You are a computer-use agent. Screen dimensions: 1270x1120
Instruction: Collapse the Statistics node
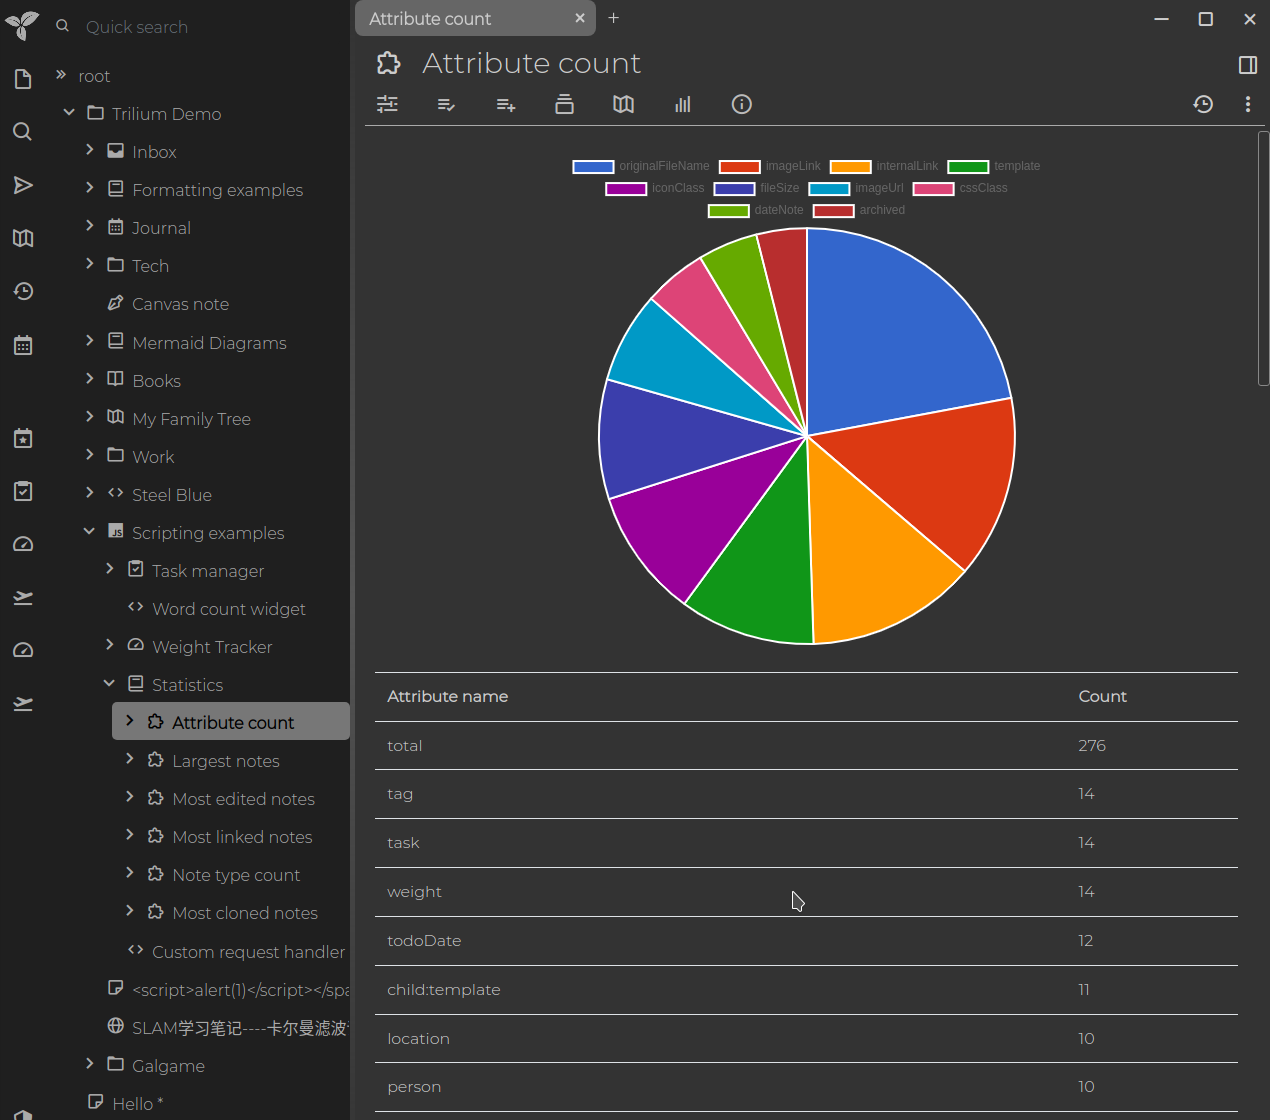click(x=109, y=684)
